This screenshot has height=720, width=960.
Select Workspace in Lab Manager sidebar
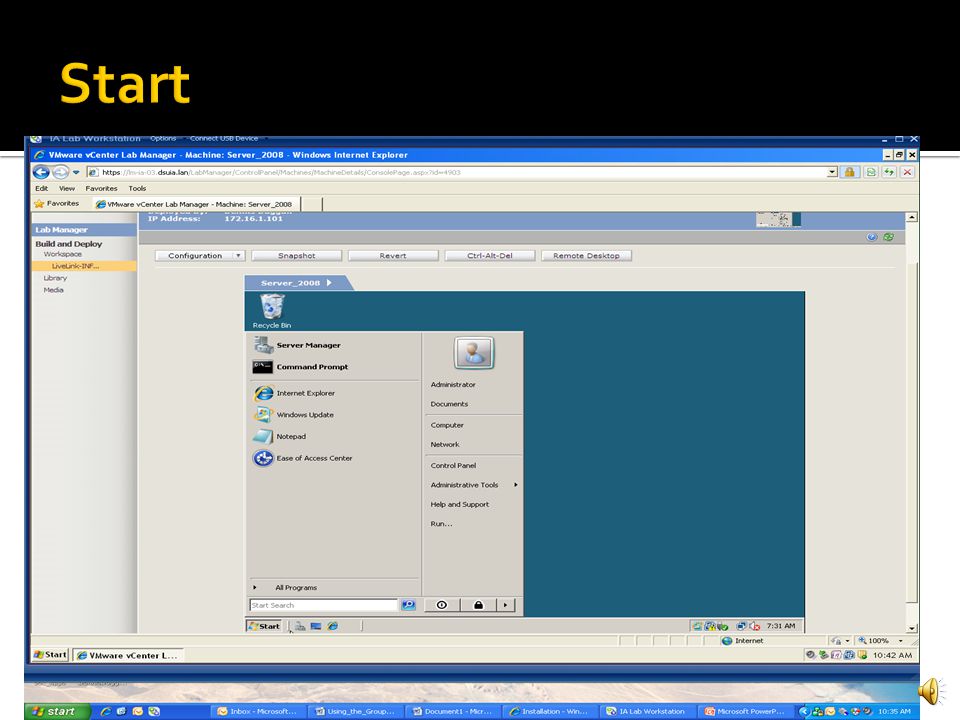coord(62,254)
